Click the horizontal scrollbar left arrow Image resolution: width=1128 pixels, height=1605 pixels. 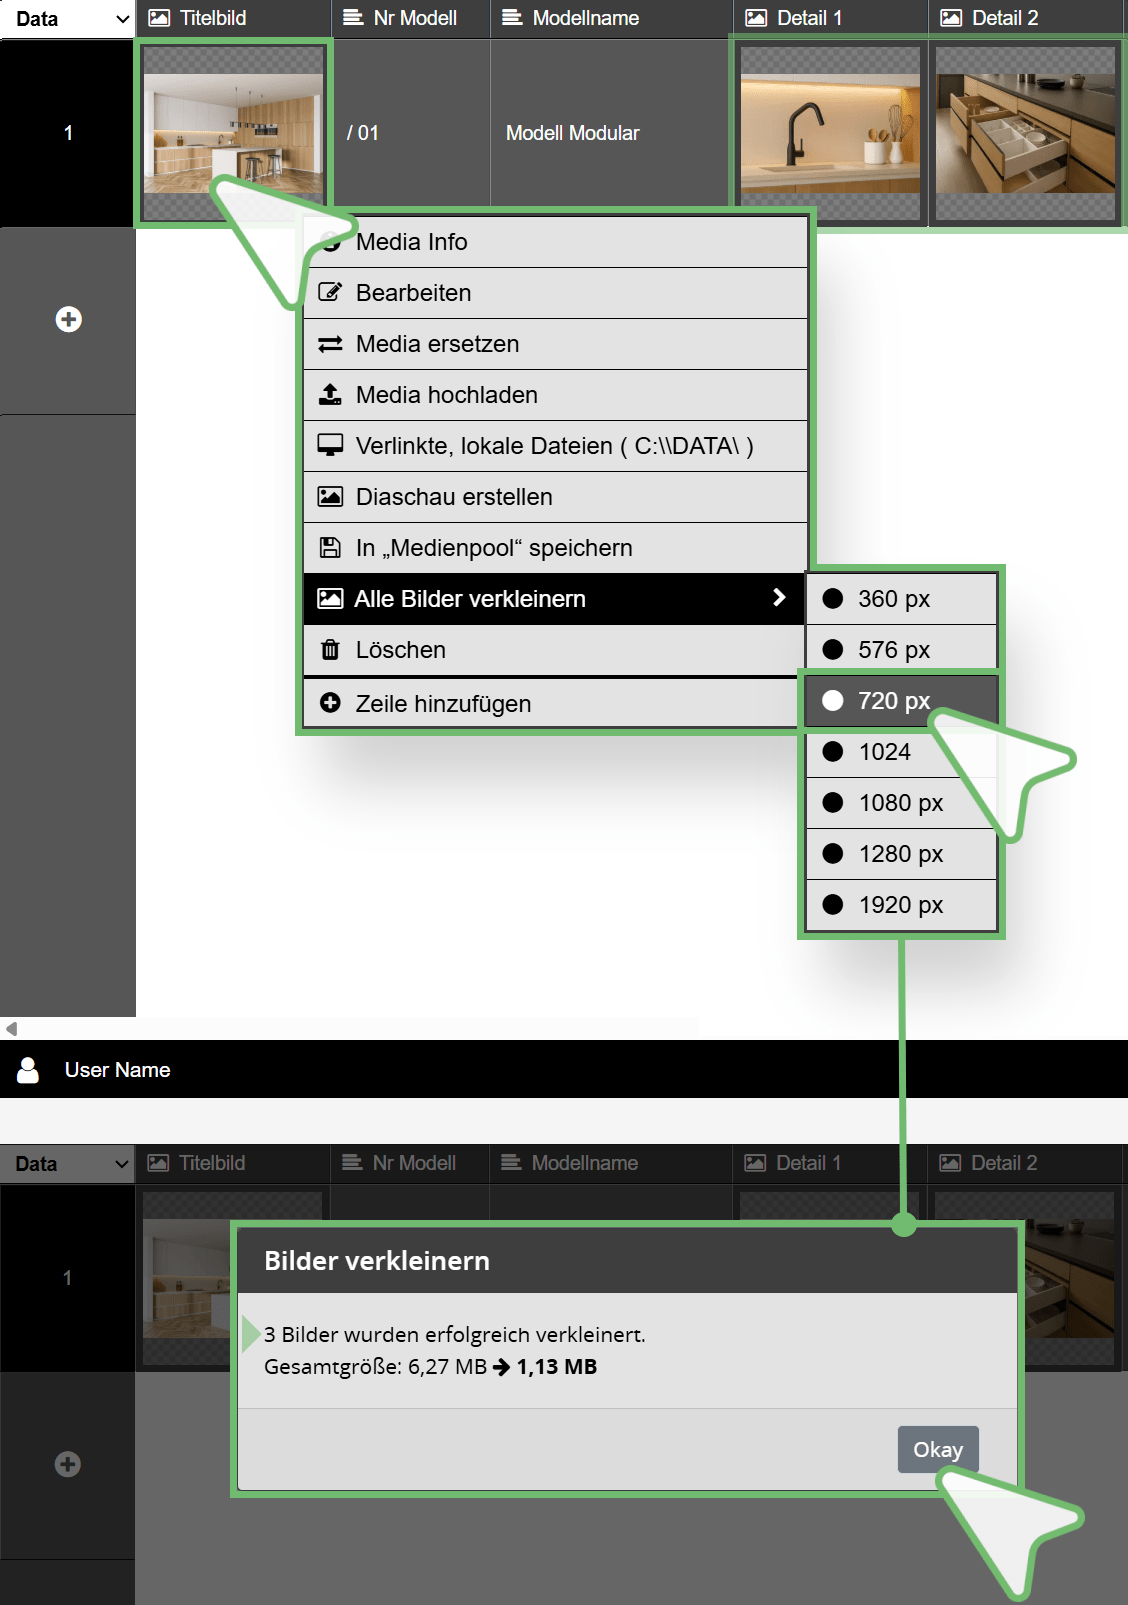click(11, 1028)
